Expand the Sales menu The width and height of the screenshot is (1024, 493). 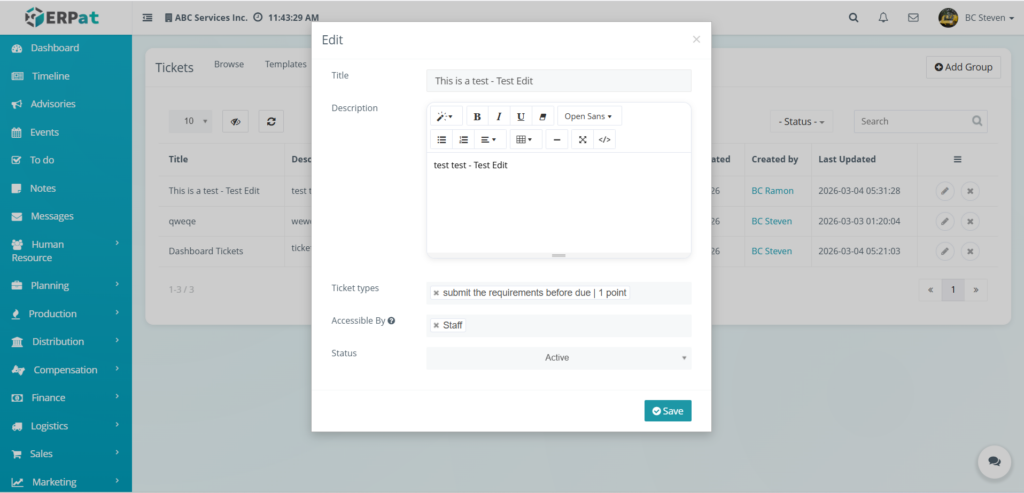pos(66,454)
